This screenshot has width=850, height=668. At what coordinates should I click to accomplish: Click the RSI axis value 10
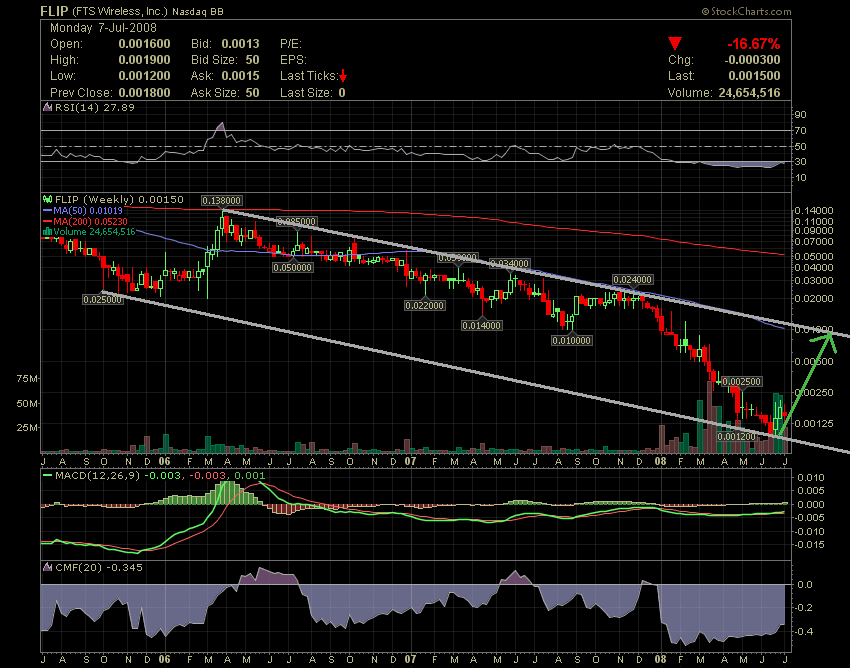tap(801, 178)
